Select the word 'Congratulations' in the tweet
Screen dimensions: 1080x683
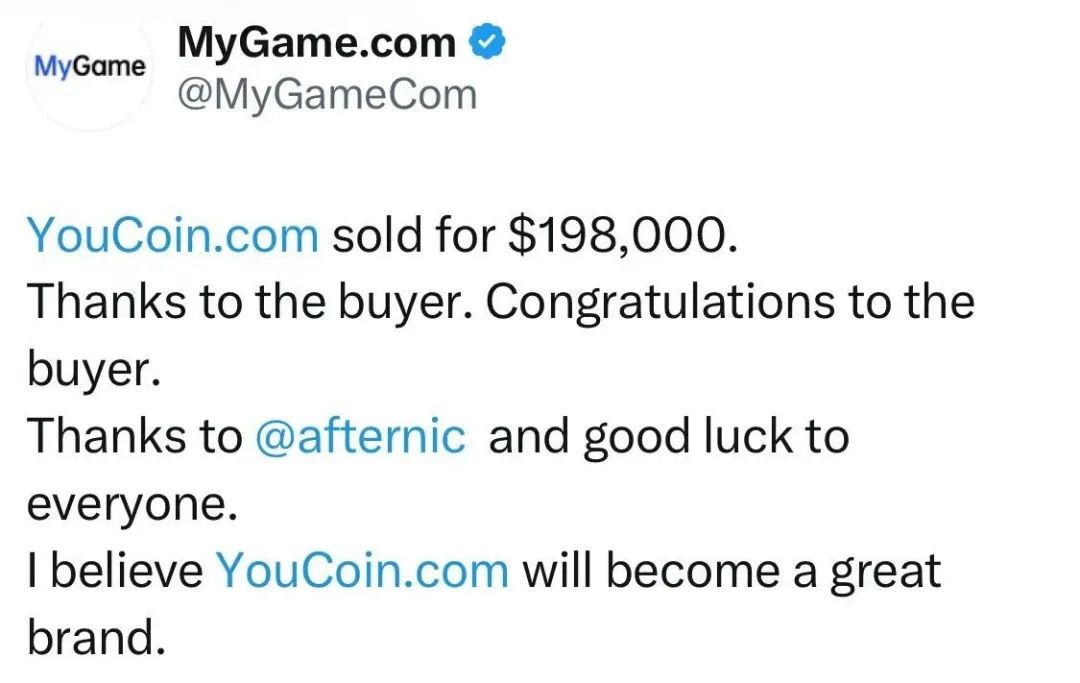click(x=661, y=303)
